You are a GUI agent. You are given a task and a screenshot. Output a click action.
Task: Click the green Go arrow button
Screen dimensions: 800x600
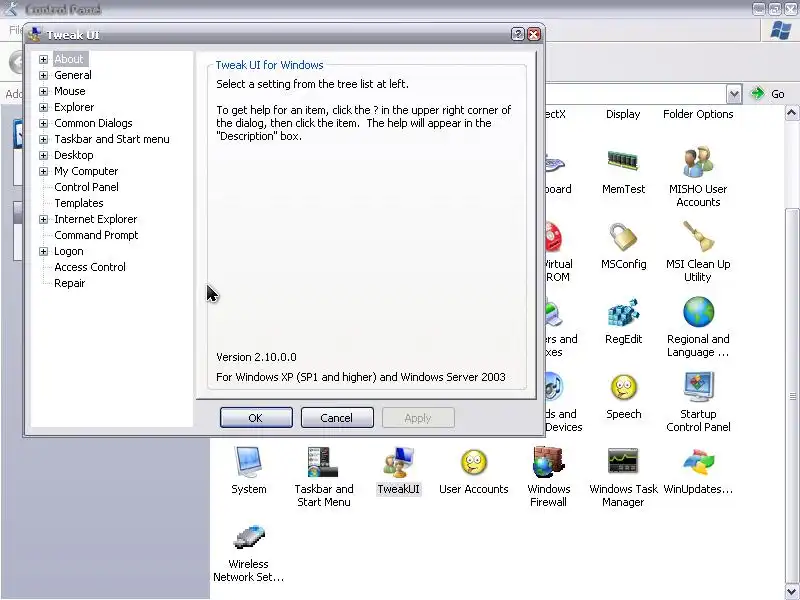[x=757, y=93]
